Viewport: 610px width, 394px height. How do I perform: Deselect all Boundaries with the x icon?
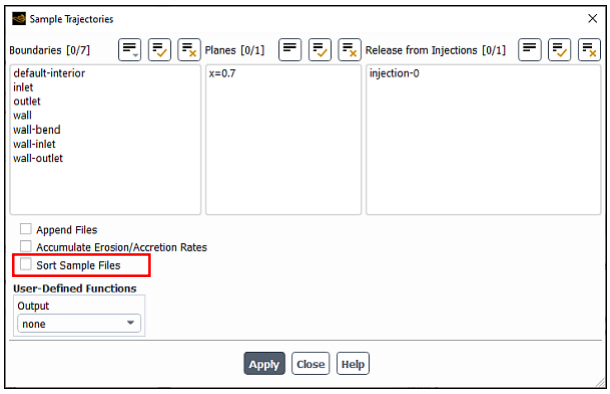(x=189, y=50)
